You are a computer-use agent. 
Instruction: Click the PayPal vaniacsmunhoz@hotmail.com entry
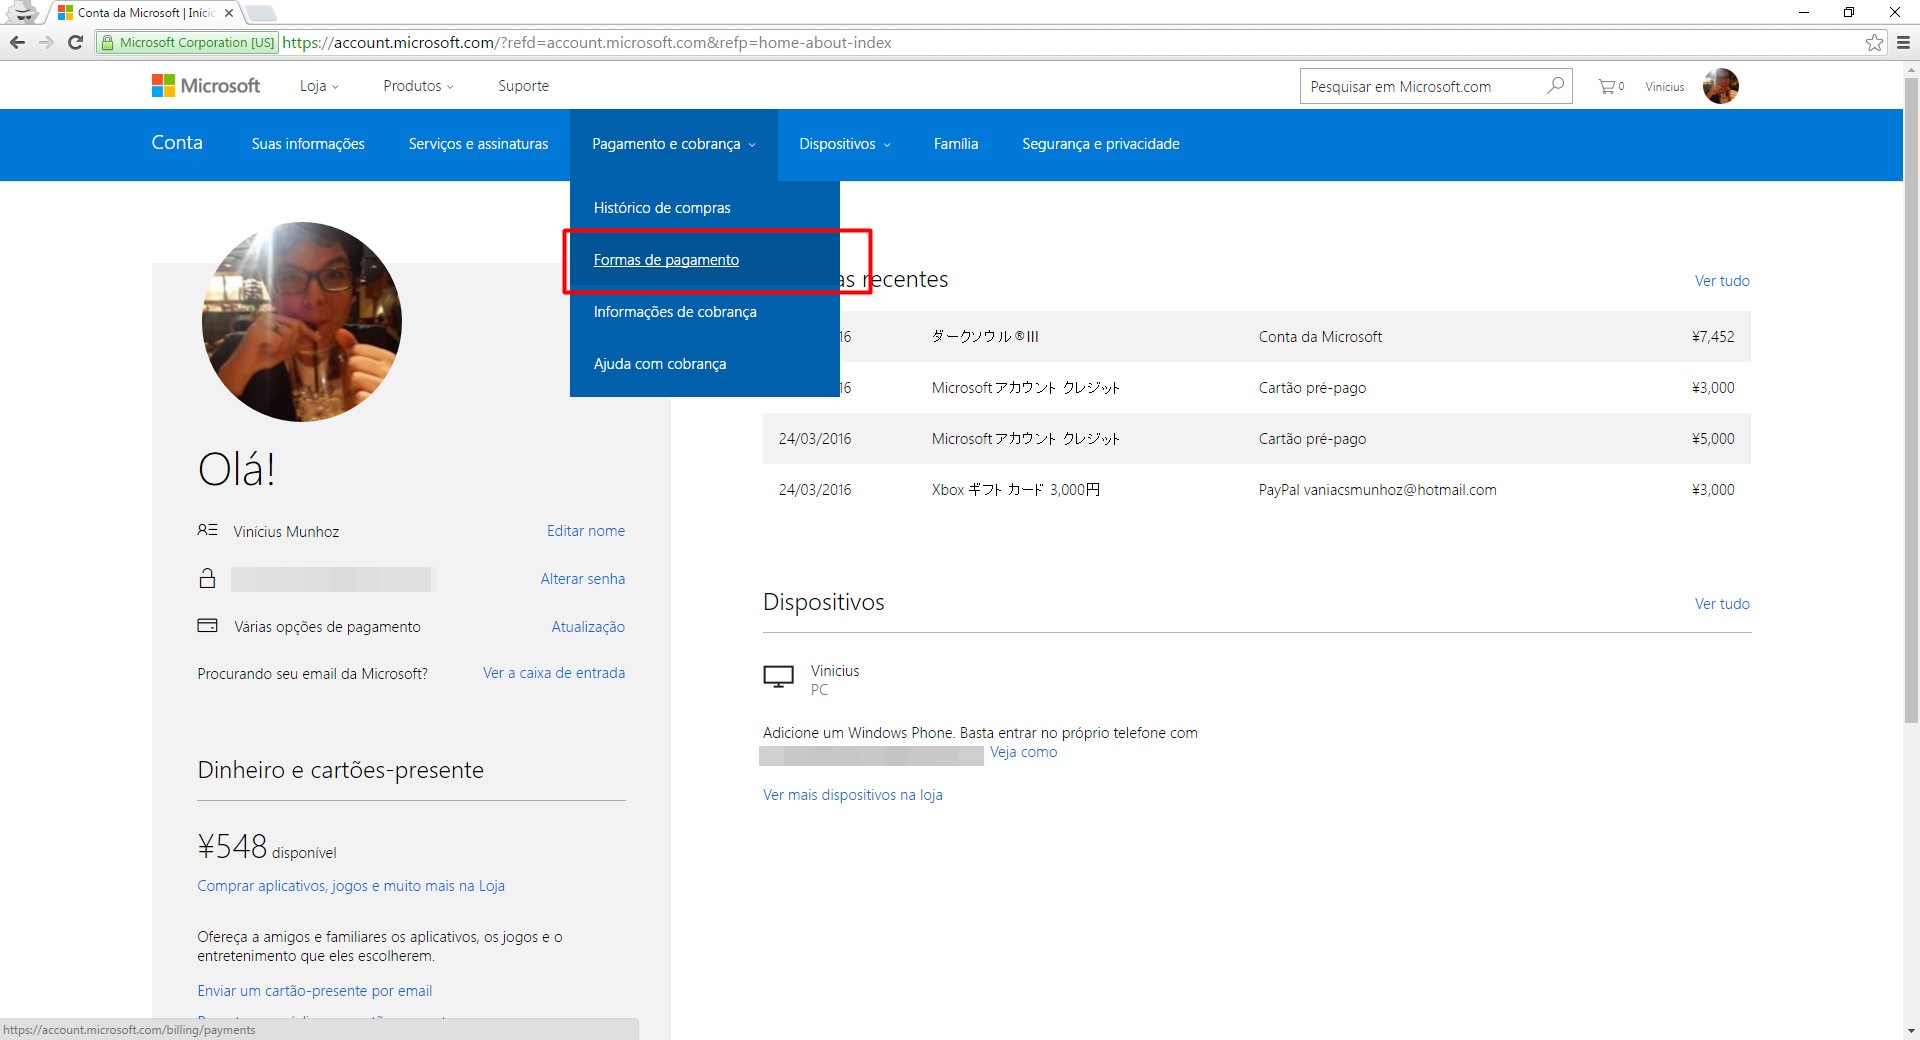pos(1377,490)
